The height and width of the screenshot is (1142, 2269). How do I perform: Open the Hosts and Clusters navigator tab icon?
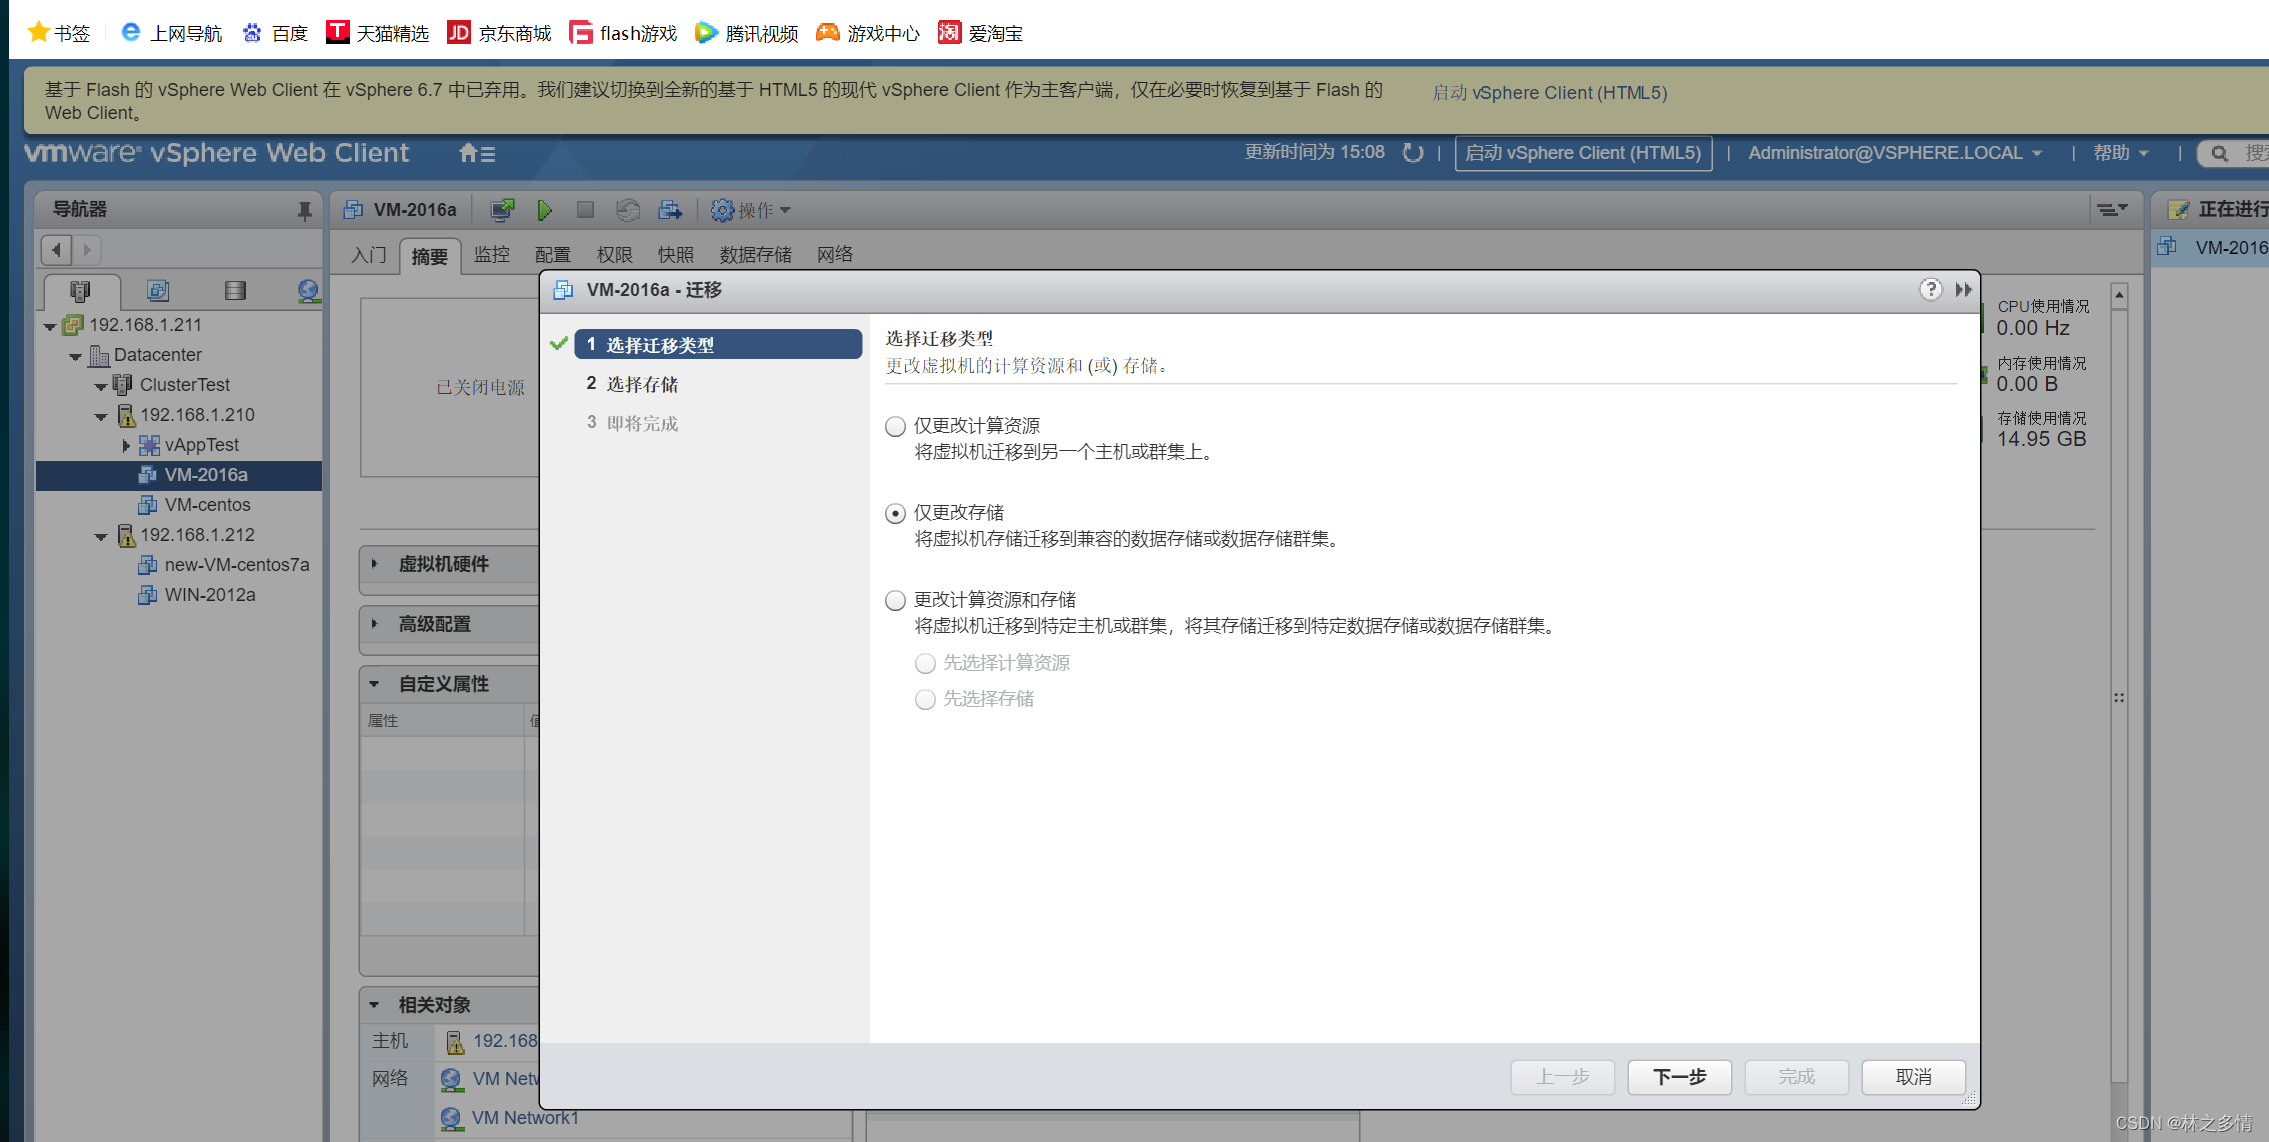coord(80,291)
